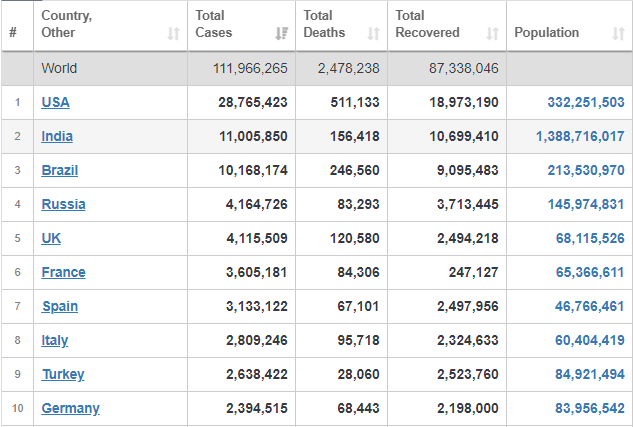633x427 pixels.
Task: Select France total cases 3,605,181
Action: point(257,272)
